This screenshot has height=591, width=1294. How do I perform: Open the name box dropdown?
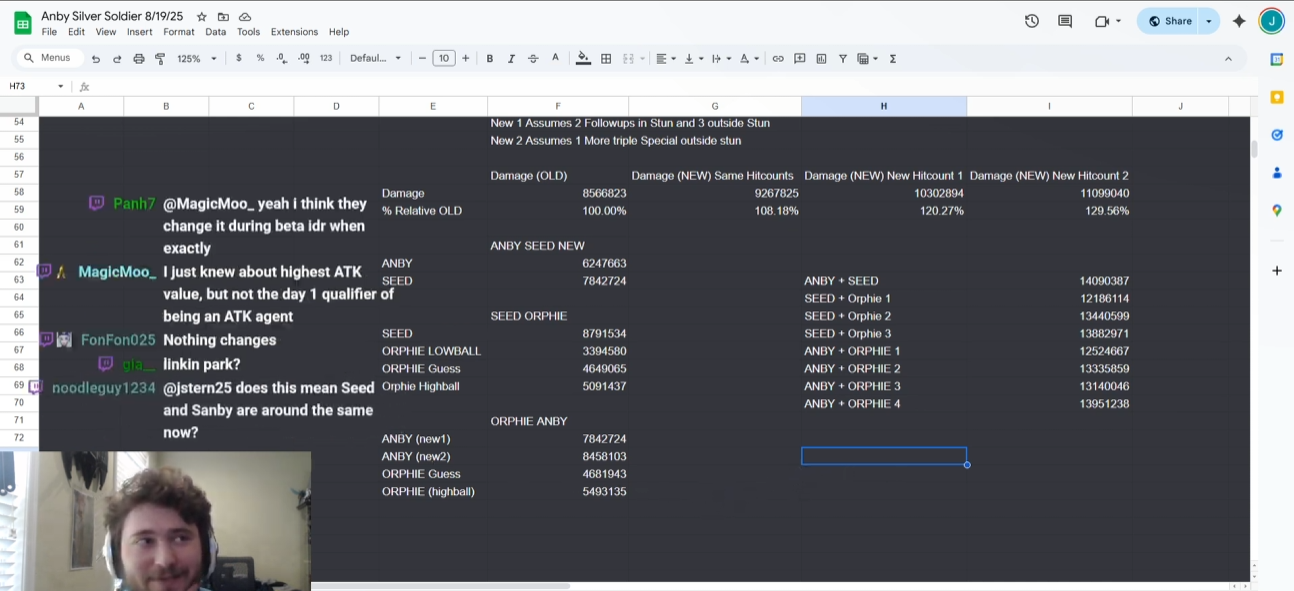tap(60, 86)
